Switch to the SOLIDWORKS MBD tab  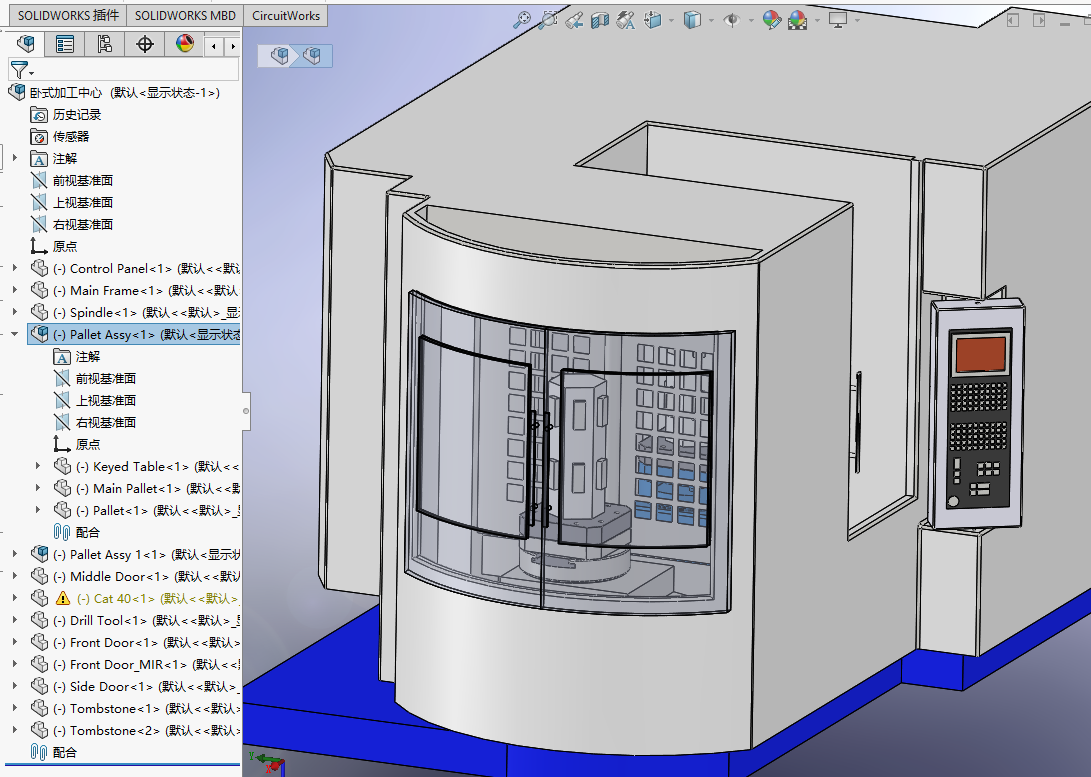click(x=185, y=16)
